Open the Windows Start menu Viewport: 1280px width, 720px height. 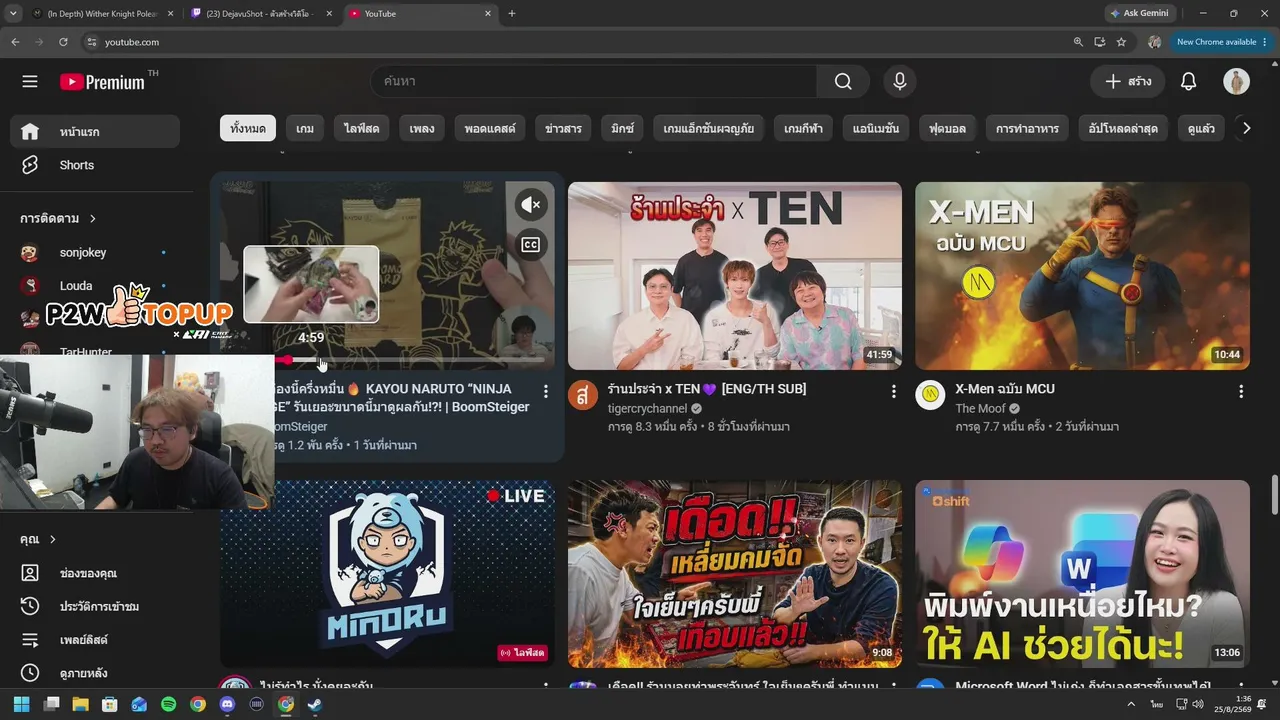coord(21,704)
